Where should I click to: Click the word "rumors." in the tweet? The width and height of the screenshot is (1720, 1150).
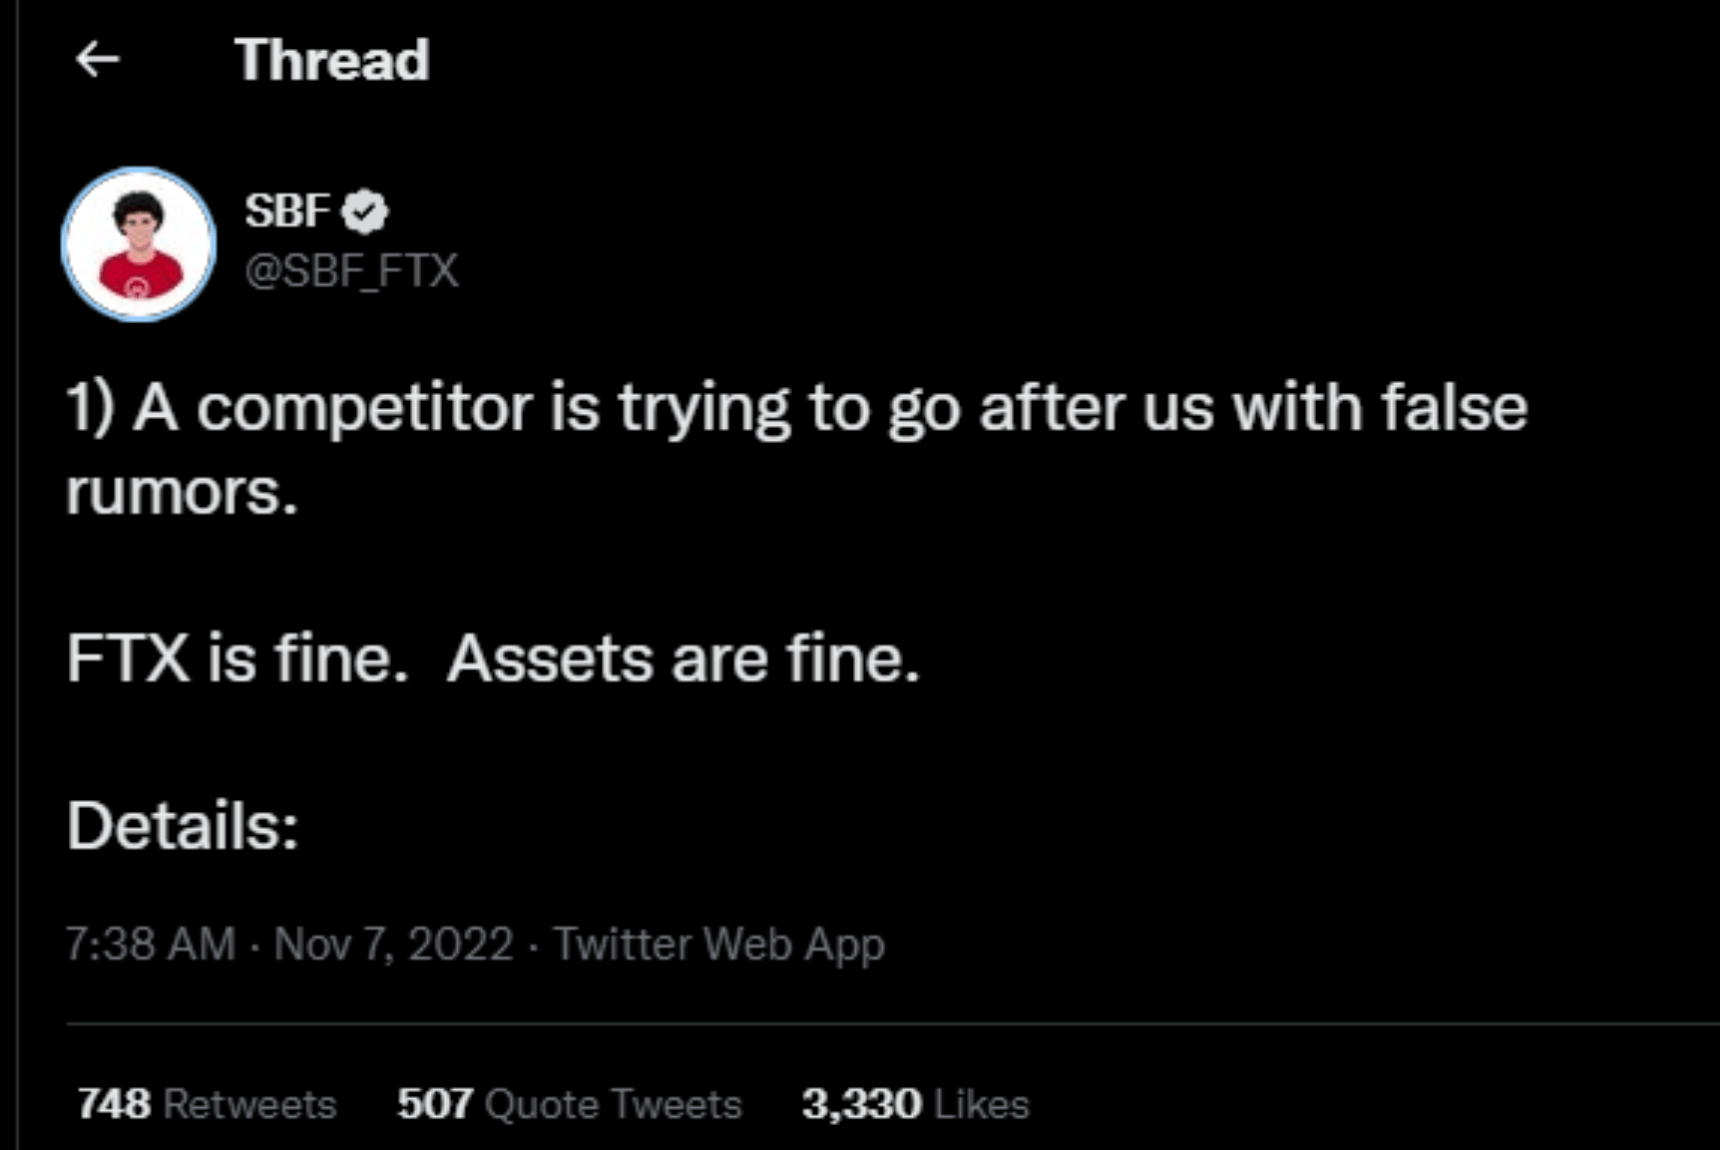pos(182,492)
